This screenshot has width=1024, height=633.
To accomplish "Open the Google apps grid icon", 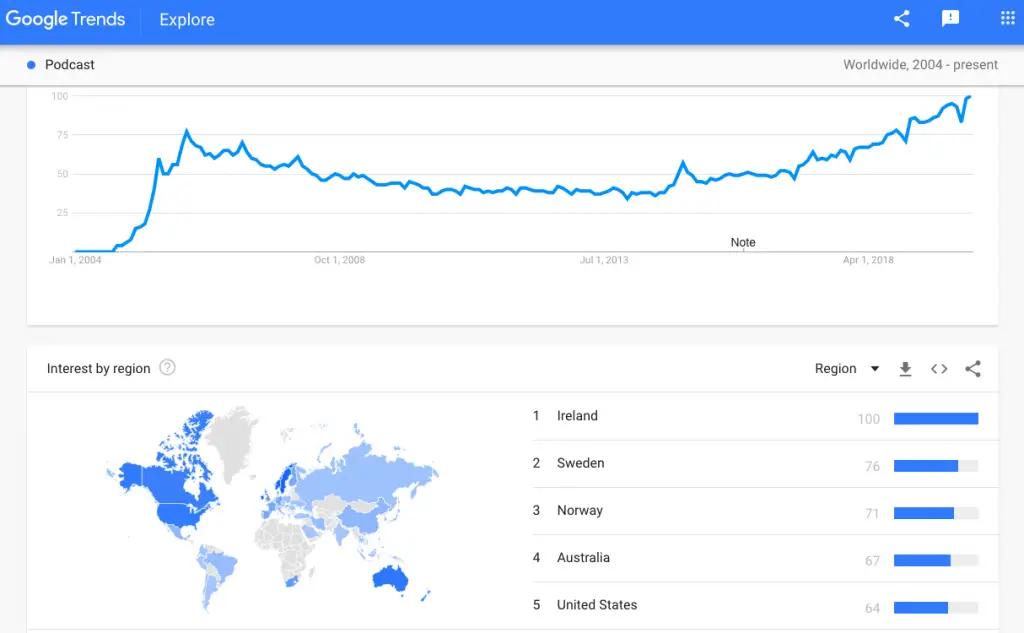I will click(x=1007, y=18).
